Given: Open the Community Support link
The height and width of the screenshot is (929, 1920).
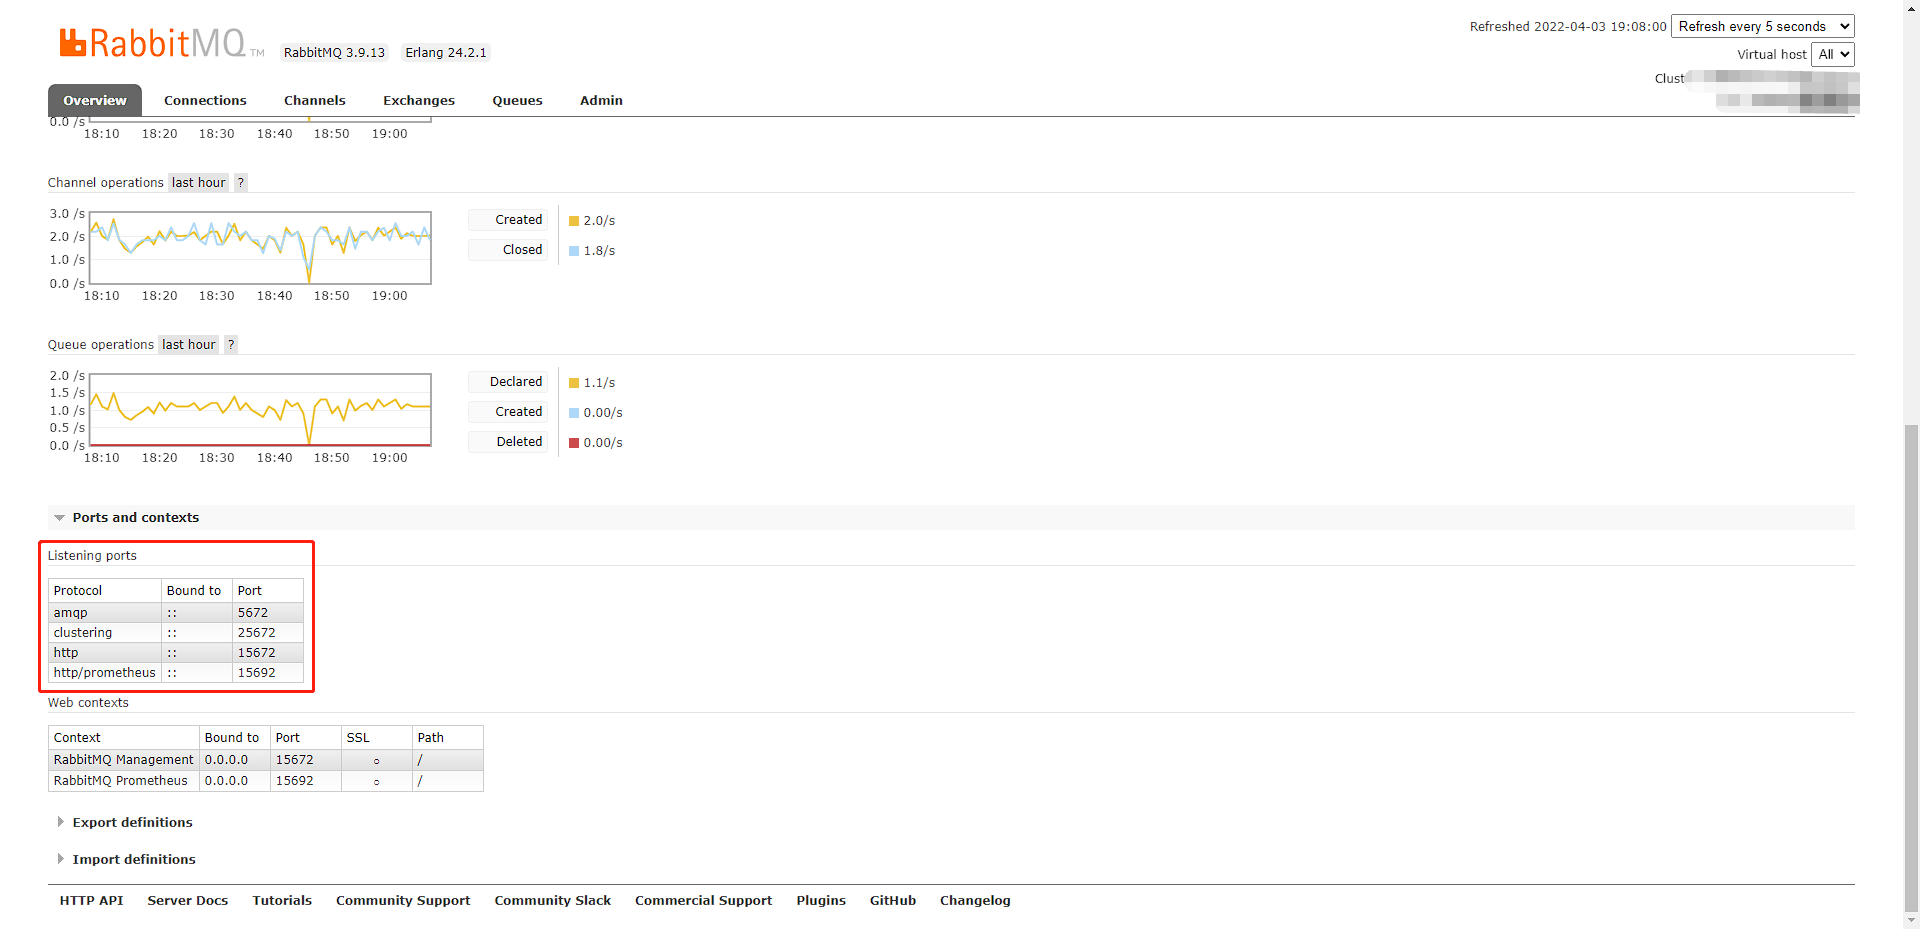Looking at the screenshot, I should tap(403, 900).
